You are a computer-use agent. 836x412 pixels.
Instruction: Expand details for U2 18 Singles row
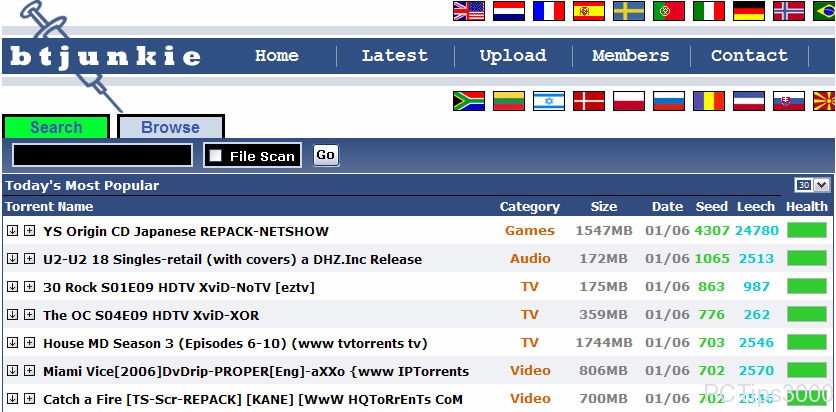point(29,258)
